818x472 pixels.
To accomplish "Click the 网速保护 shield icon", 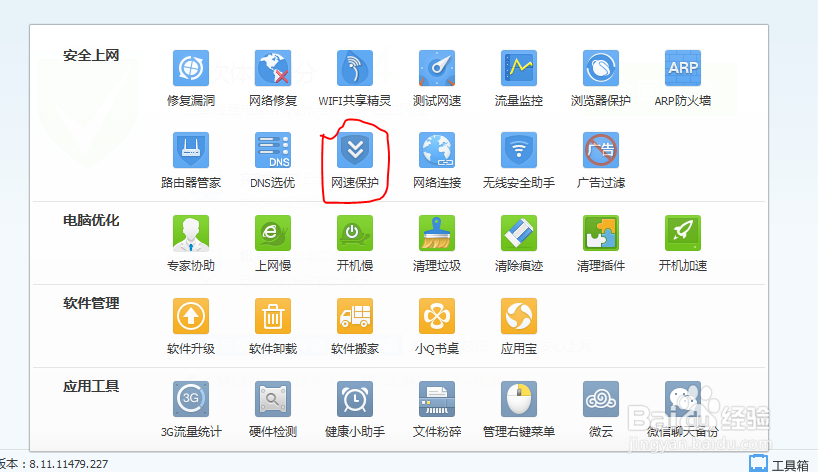I will pos(355,150).
